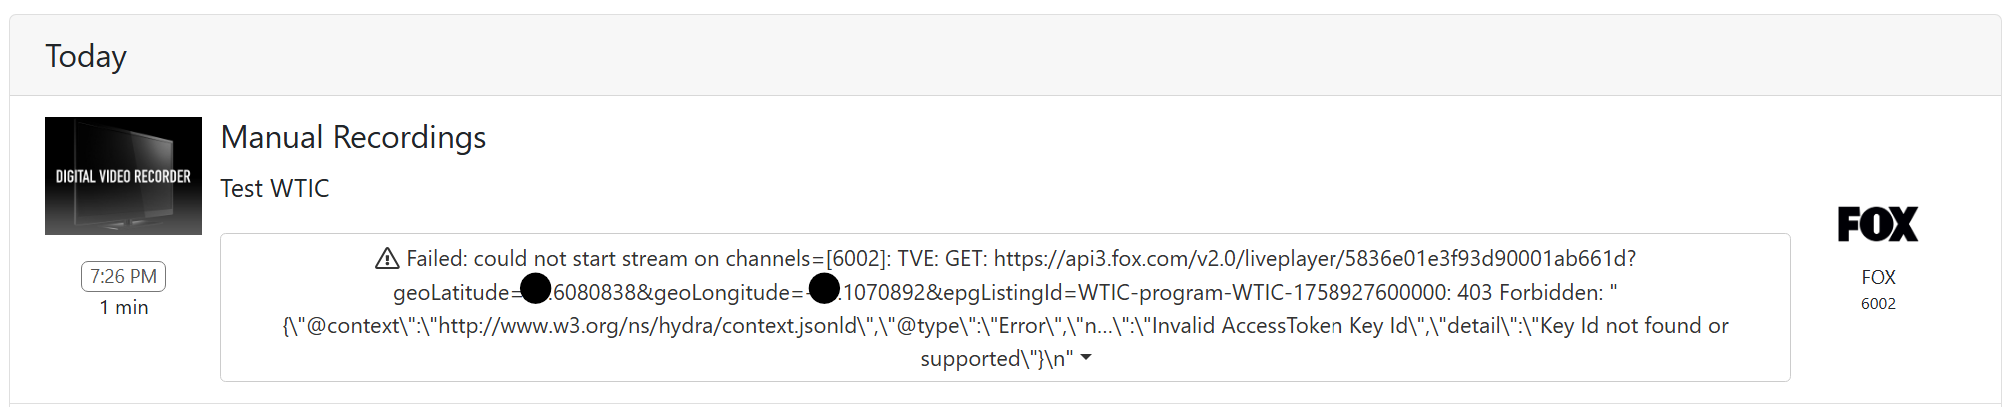Click the Today section header
The width and height of the screenshot is (2007, 407).
(86, 56)
